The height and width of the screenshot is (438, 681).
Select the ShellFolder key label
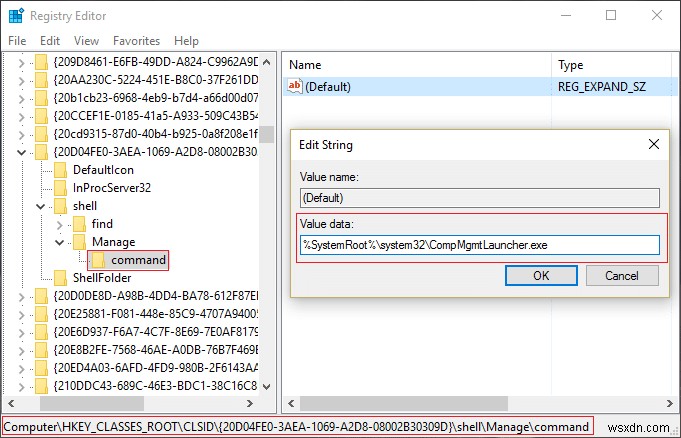coord(102,278)
